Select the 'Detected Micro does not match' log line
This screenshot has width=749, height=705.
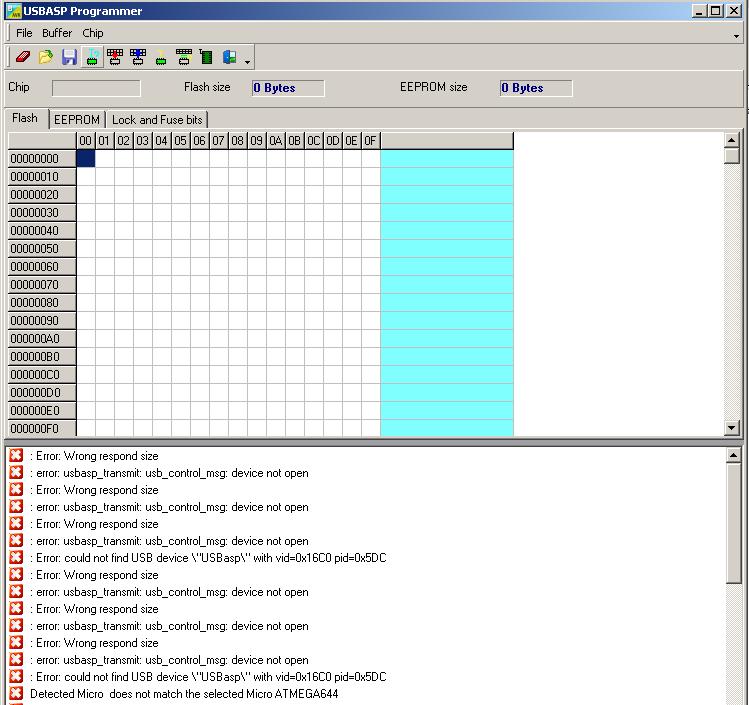(x=184, y=694)
